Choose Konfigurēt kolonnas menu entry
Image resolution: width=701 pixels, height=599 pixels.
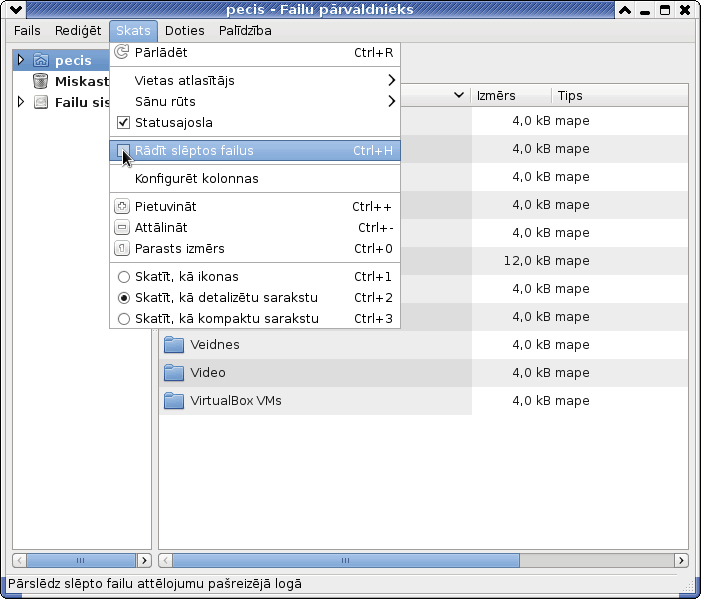coord(255,179)
